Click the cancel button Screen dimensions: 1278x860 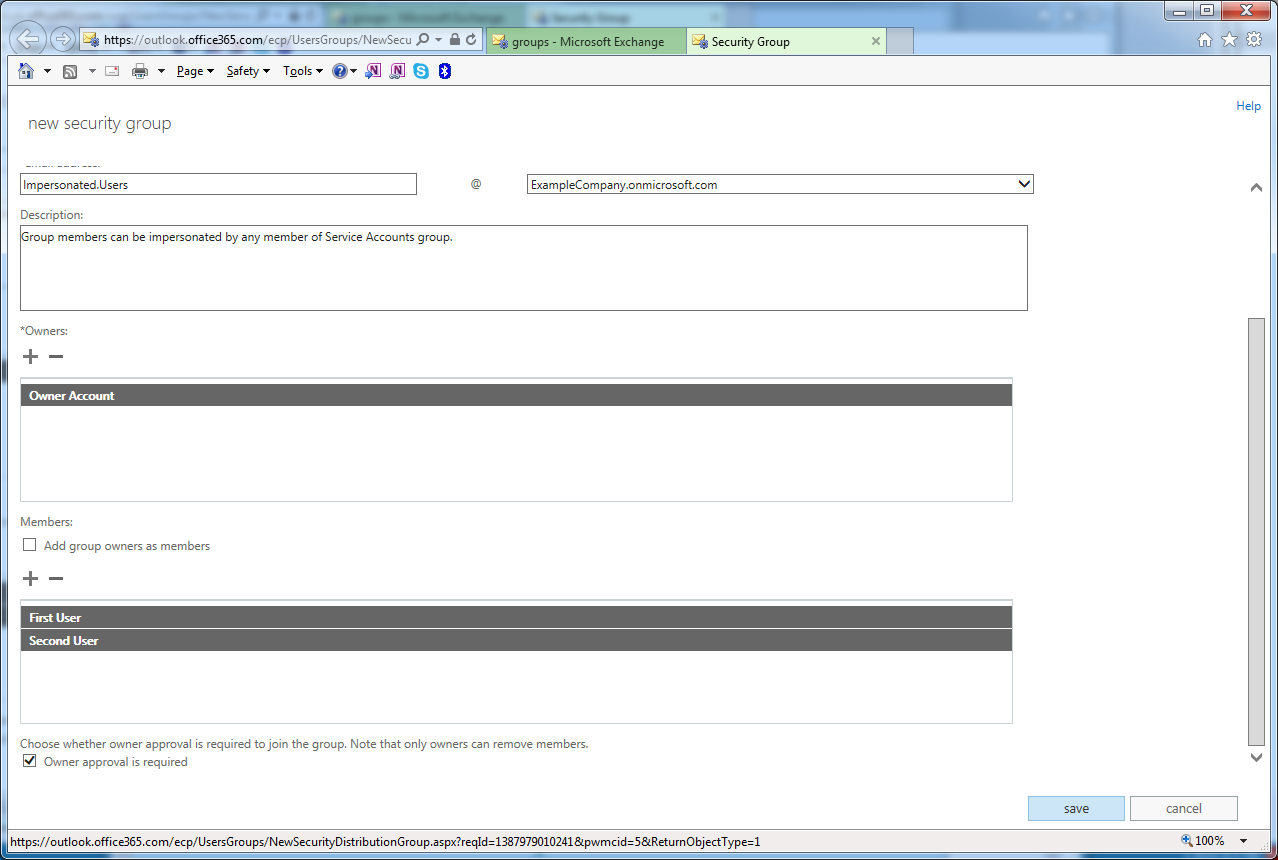click(1183, 809)
